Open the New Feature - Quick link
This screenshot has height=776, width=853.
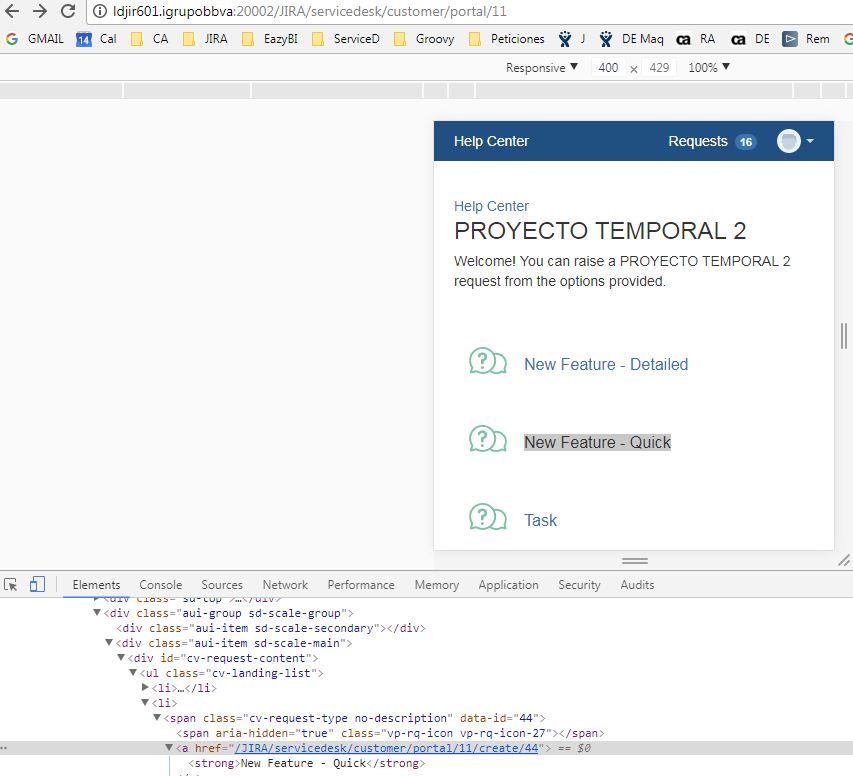tap(597, 442)
